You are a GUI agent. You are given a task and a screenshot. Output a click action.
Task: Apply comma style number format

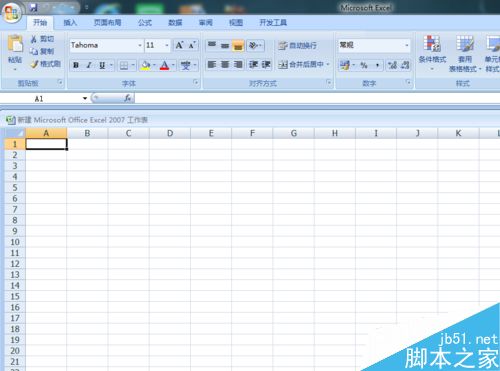[377, 65]
